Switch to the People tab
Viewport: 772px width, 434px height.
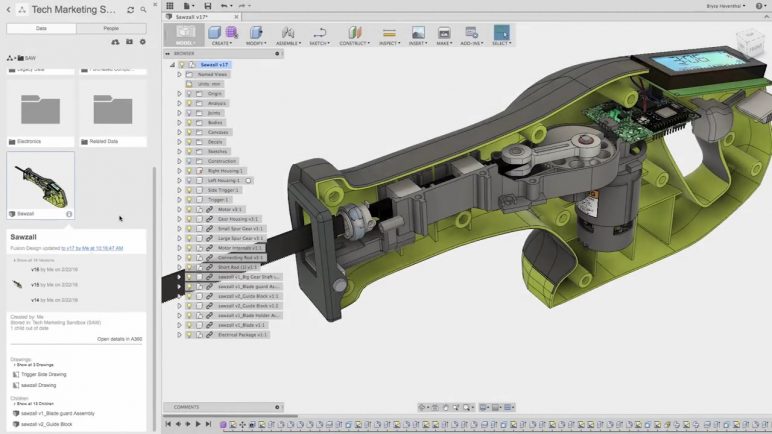(x=111, y=29)
